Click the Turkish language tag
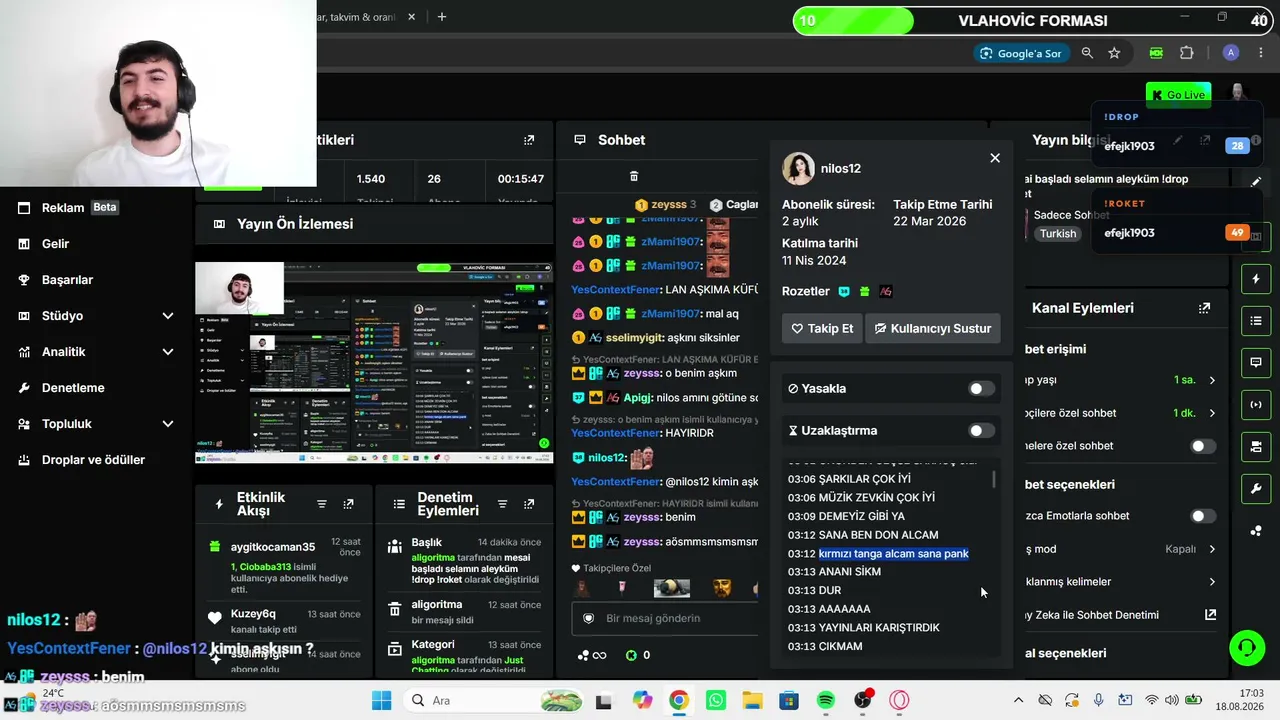Viewport: 1280px width, 720px height. 1058,233
